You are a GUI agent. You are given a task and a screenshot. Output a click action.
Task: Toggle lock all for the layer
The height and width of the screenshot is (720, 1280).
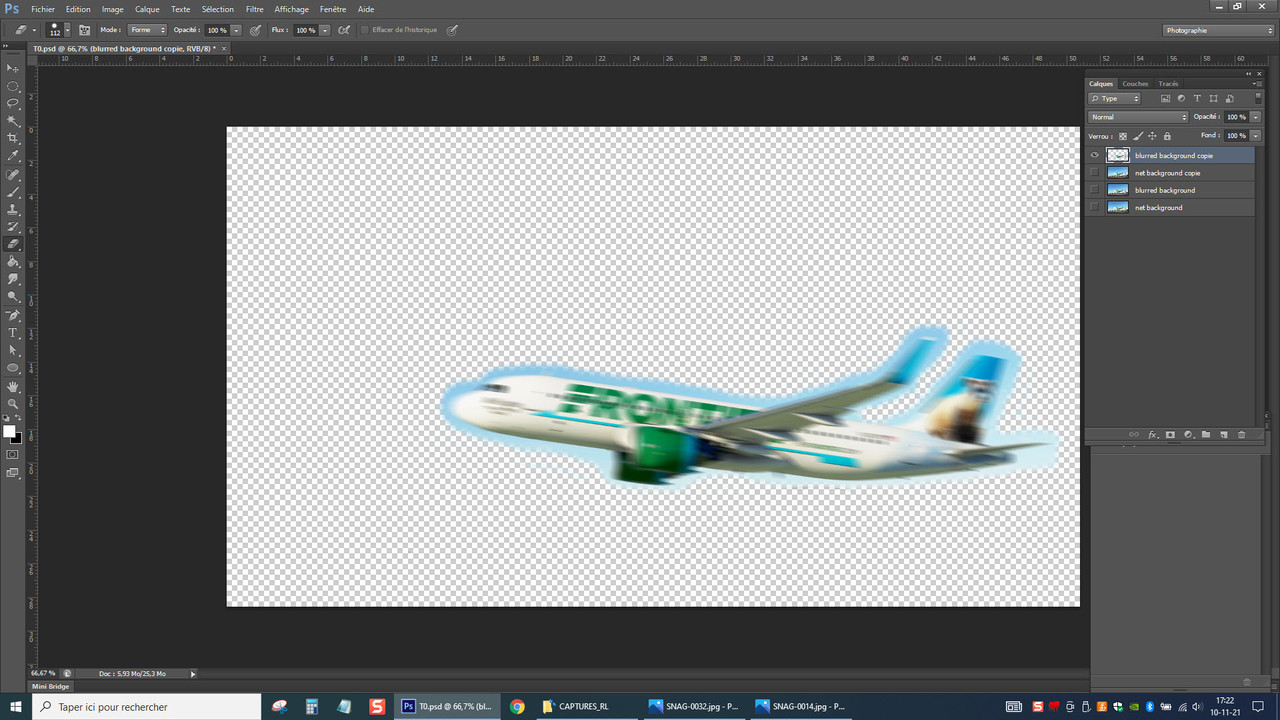[x=1167, y=136]
